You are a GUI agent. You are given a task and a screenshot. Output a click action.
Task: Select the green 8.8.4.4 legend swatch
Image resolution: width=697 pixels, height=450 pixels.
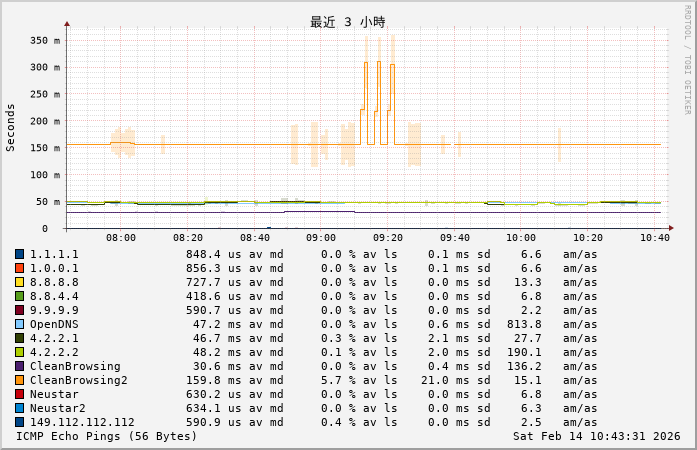tap(19, 296)
